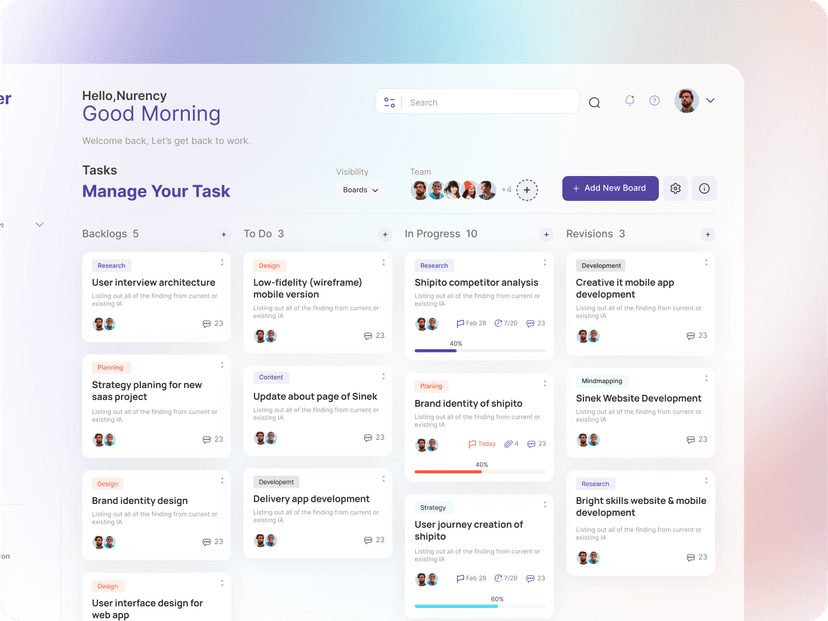Add a team member with dashed plus
This screenshot has height=621, width=828.
tap(527, 189)
